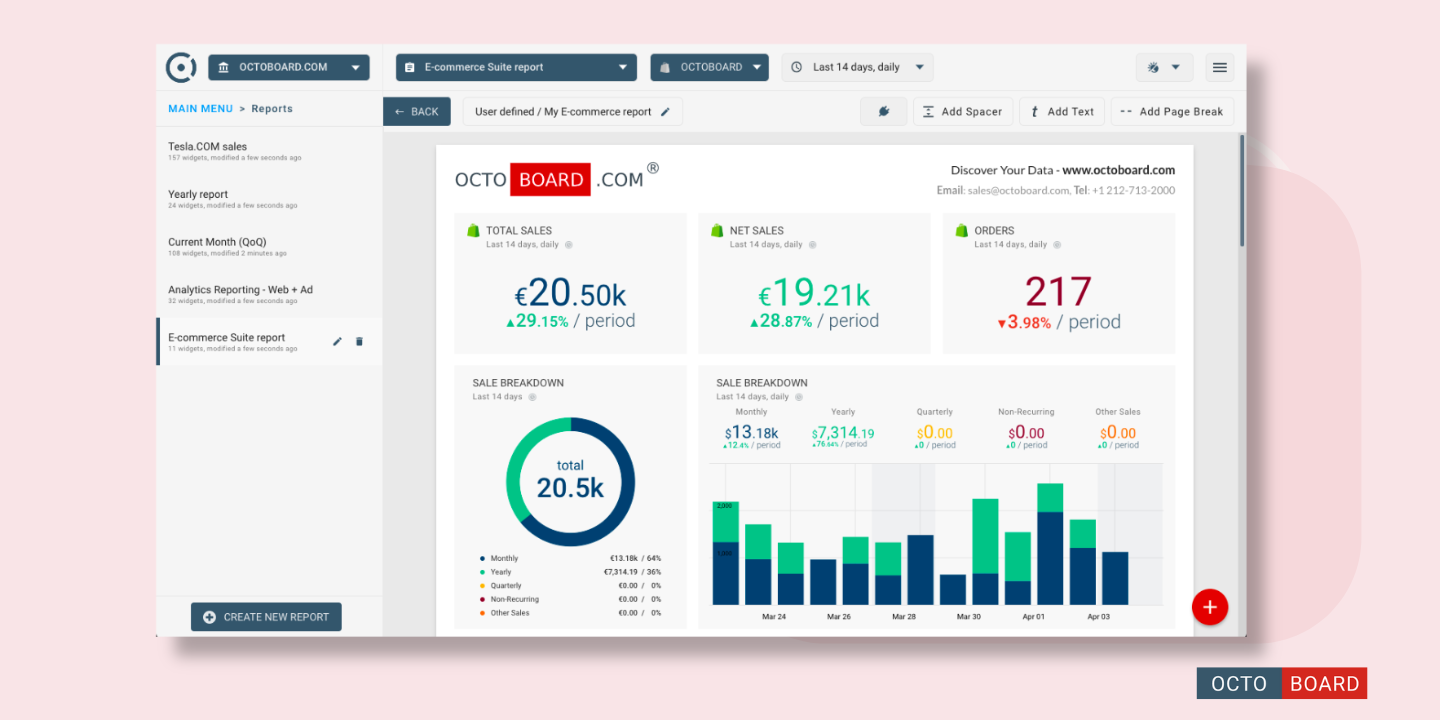Click the BACK button
This screenshot has height=720, width=1440.
point(417,112)
